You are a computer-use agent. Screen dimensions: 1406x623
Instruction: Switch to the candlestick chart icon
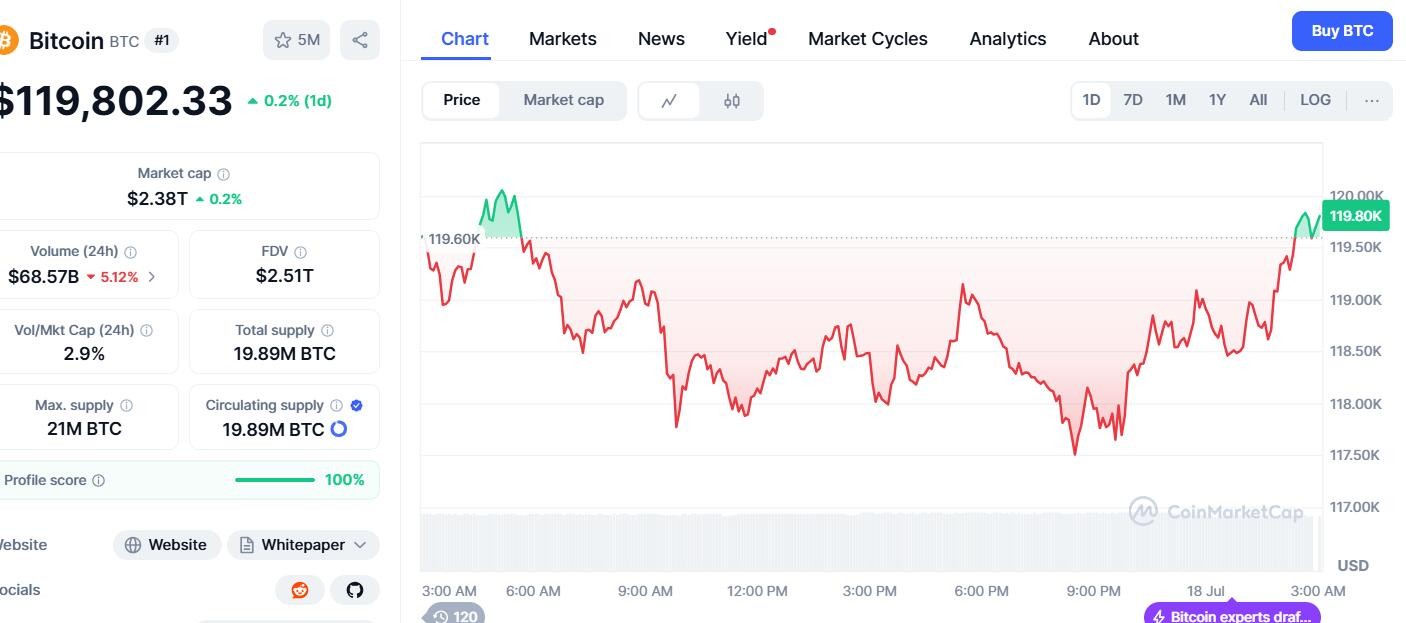732,100
